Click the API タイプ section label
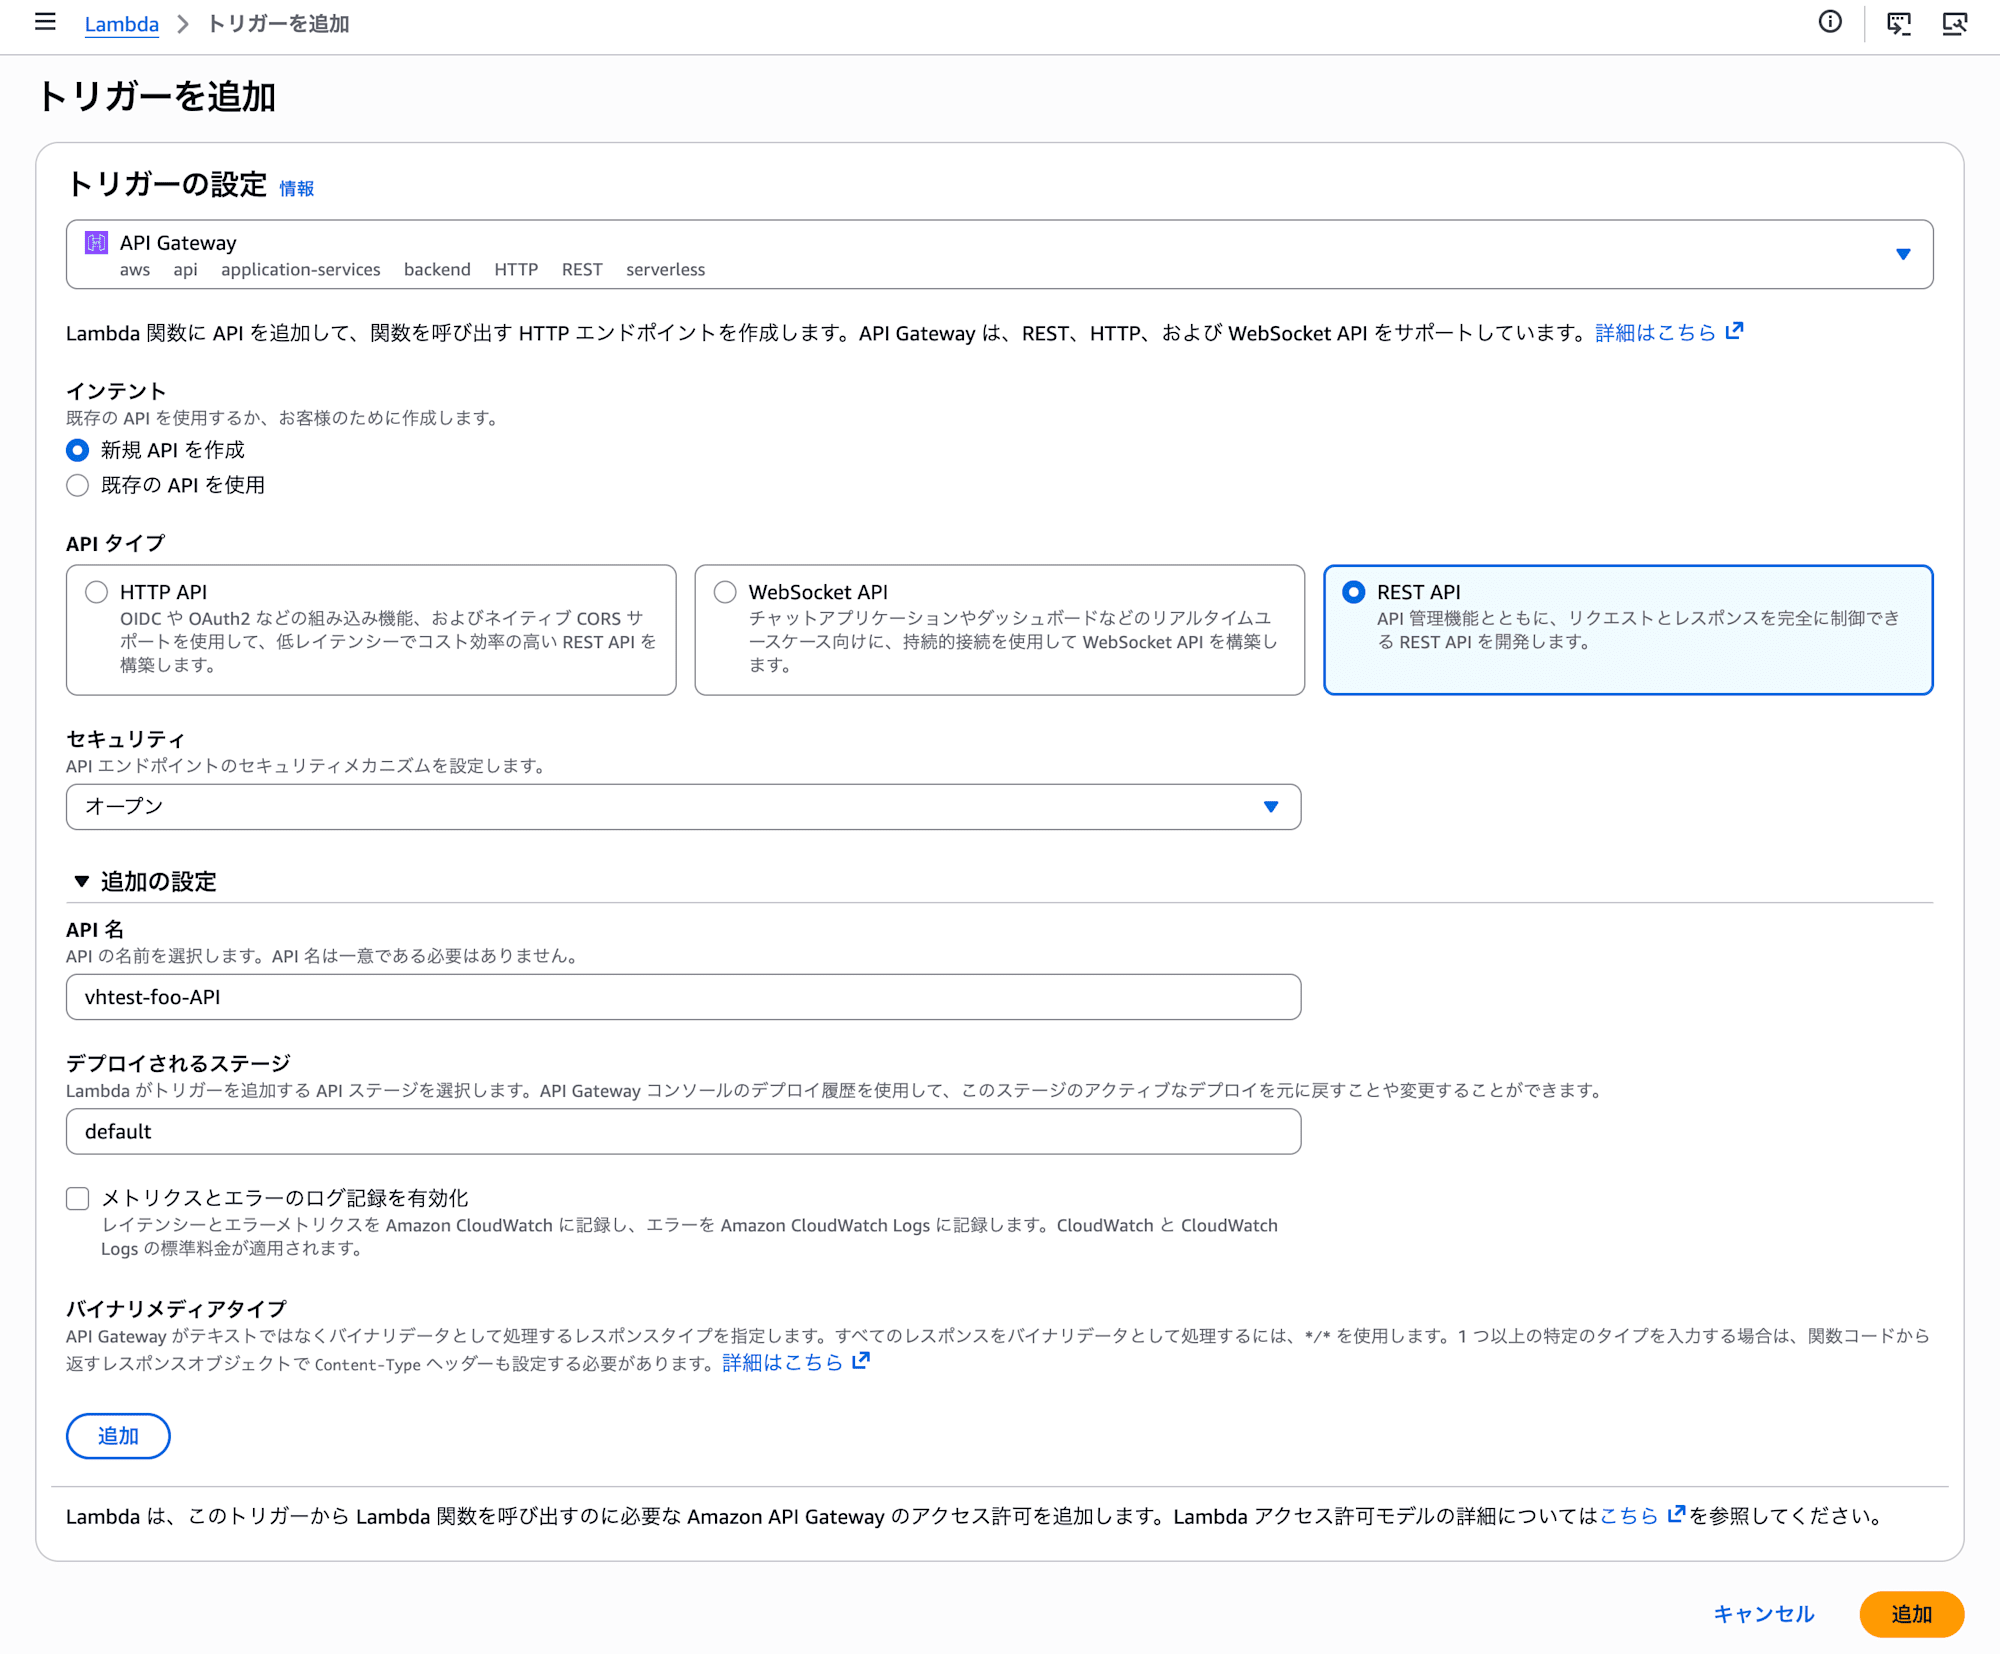Screen dimensions: 2000x1654 click(x=116, y=543)
